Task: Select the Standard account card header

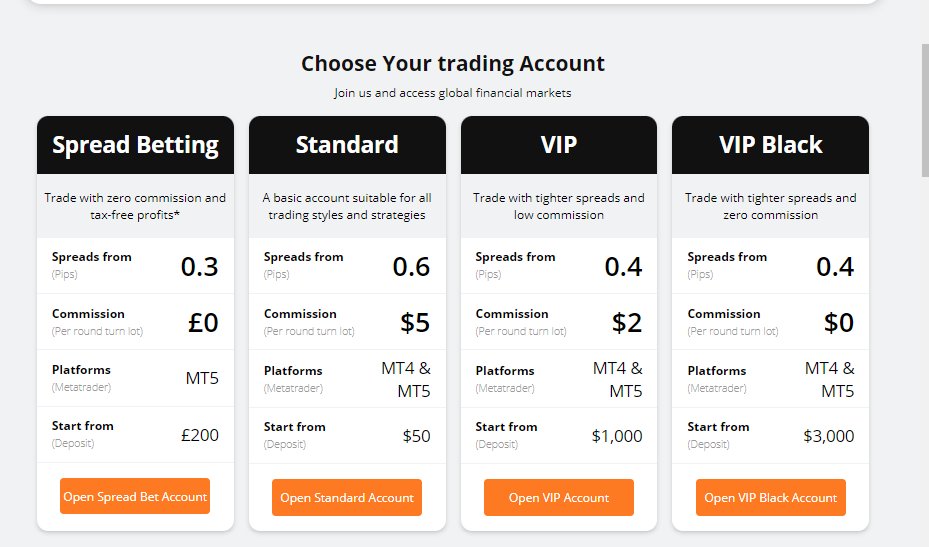Action: (347, 145)
